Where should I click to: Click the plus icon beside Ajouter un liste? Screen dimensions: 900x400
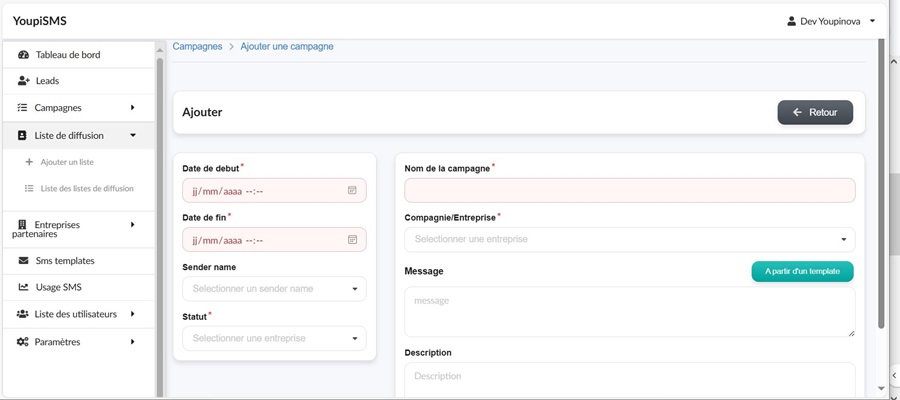click(29, 162)
